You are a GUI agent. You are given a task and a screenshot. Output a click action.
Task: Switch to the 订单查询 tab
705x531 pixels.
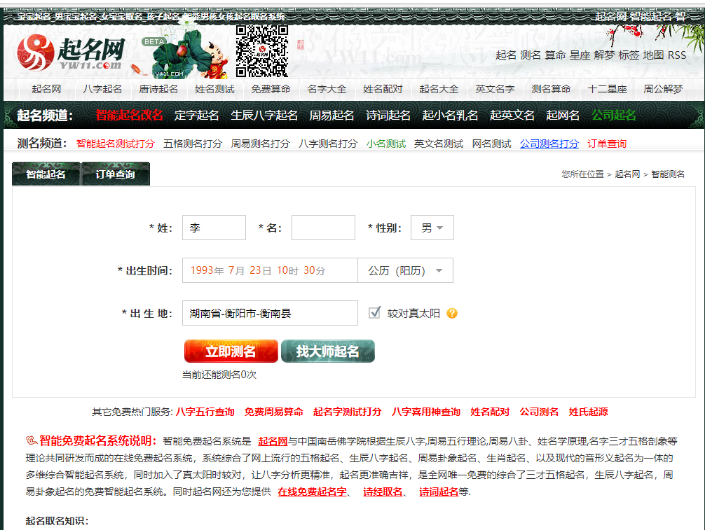(115, 174)
